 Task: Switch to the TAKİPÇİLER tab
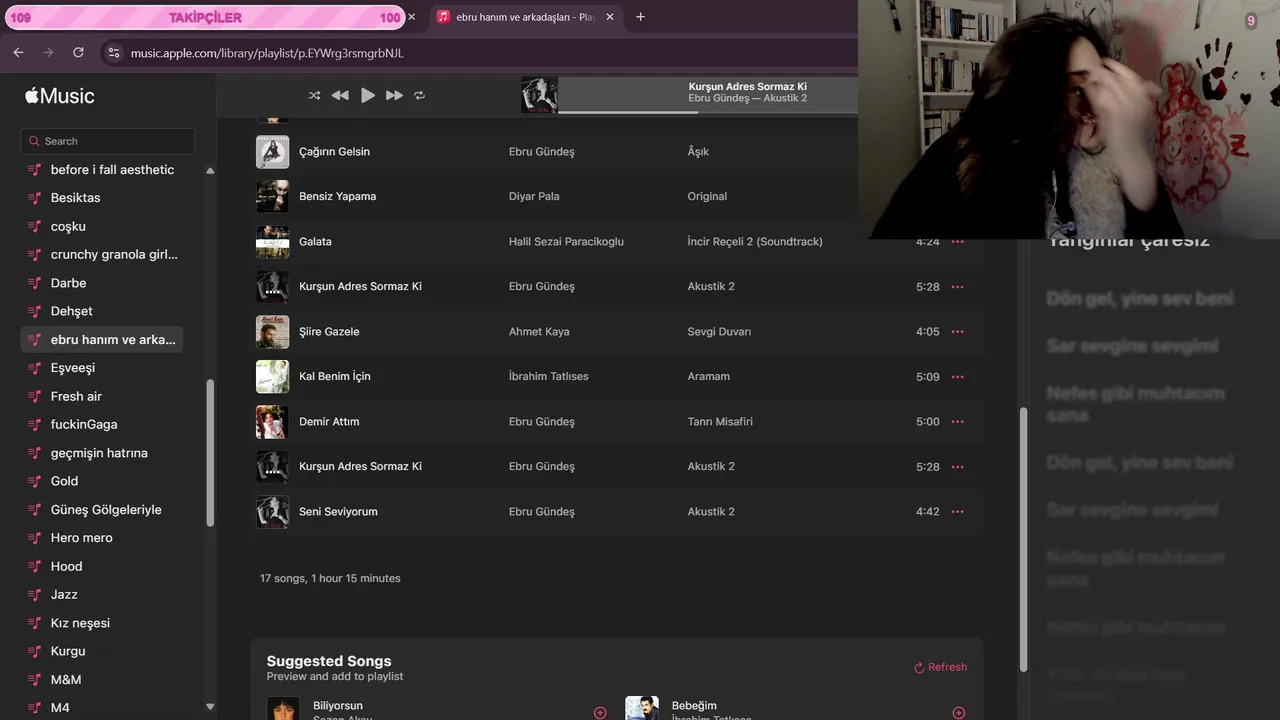205,17
